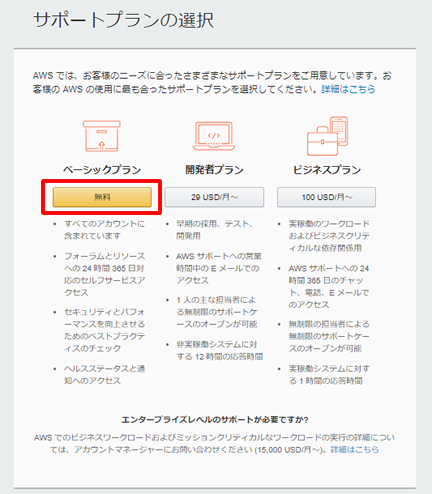Click the 非実稼働システム 12 時間 response bullet
The height and width of the screenshot is (494, 432).
coord(220,351)
